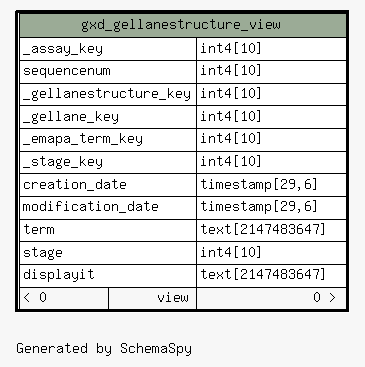
Task: Click the text[2147483647] type beside displayit
Action: pos(263,275)
